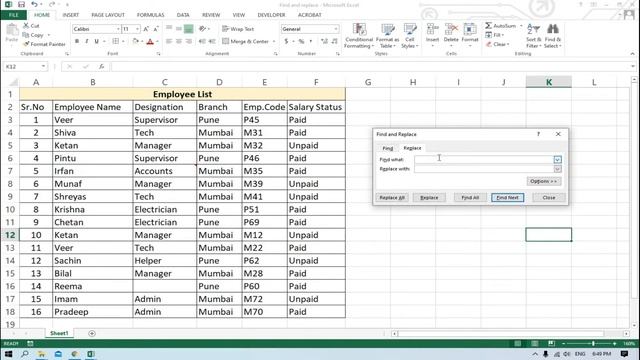This screenshot has height=360, width=640.
Task: Open Format as Table gallery
Action: (387, 36)
